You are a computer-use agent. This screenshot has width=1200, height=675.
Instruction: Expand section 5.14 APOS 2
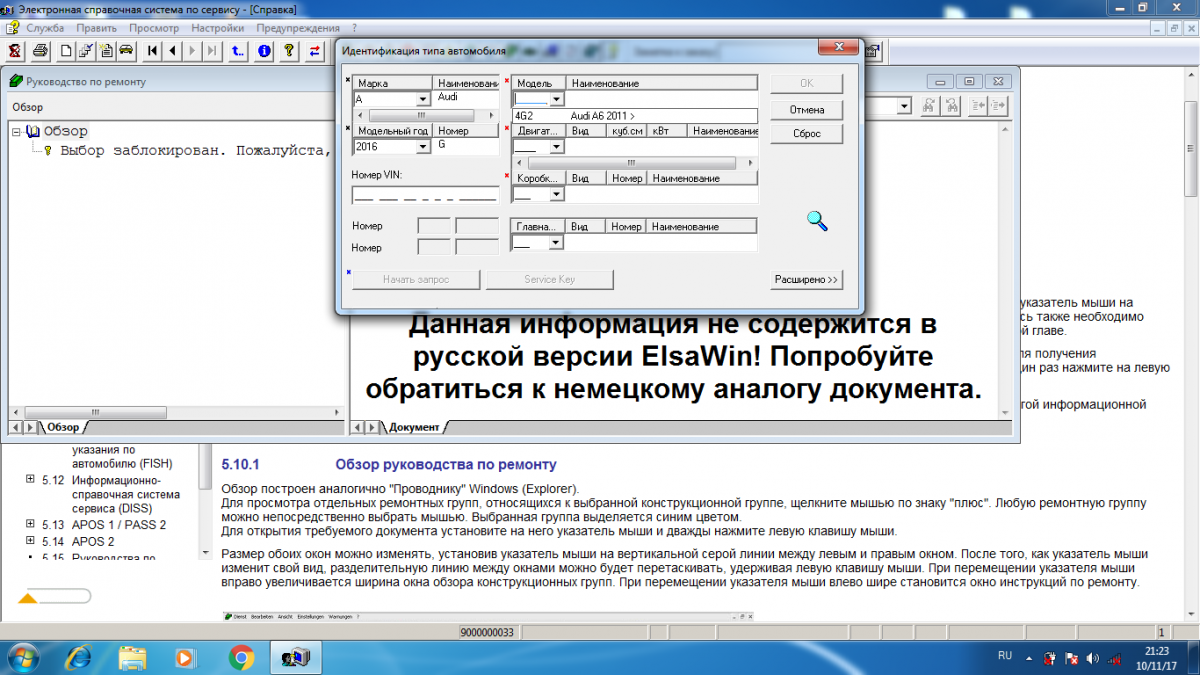click(x=31, y=541)
